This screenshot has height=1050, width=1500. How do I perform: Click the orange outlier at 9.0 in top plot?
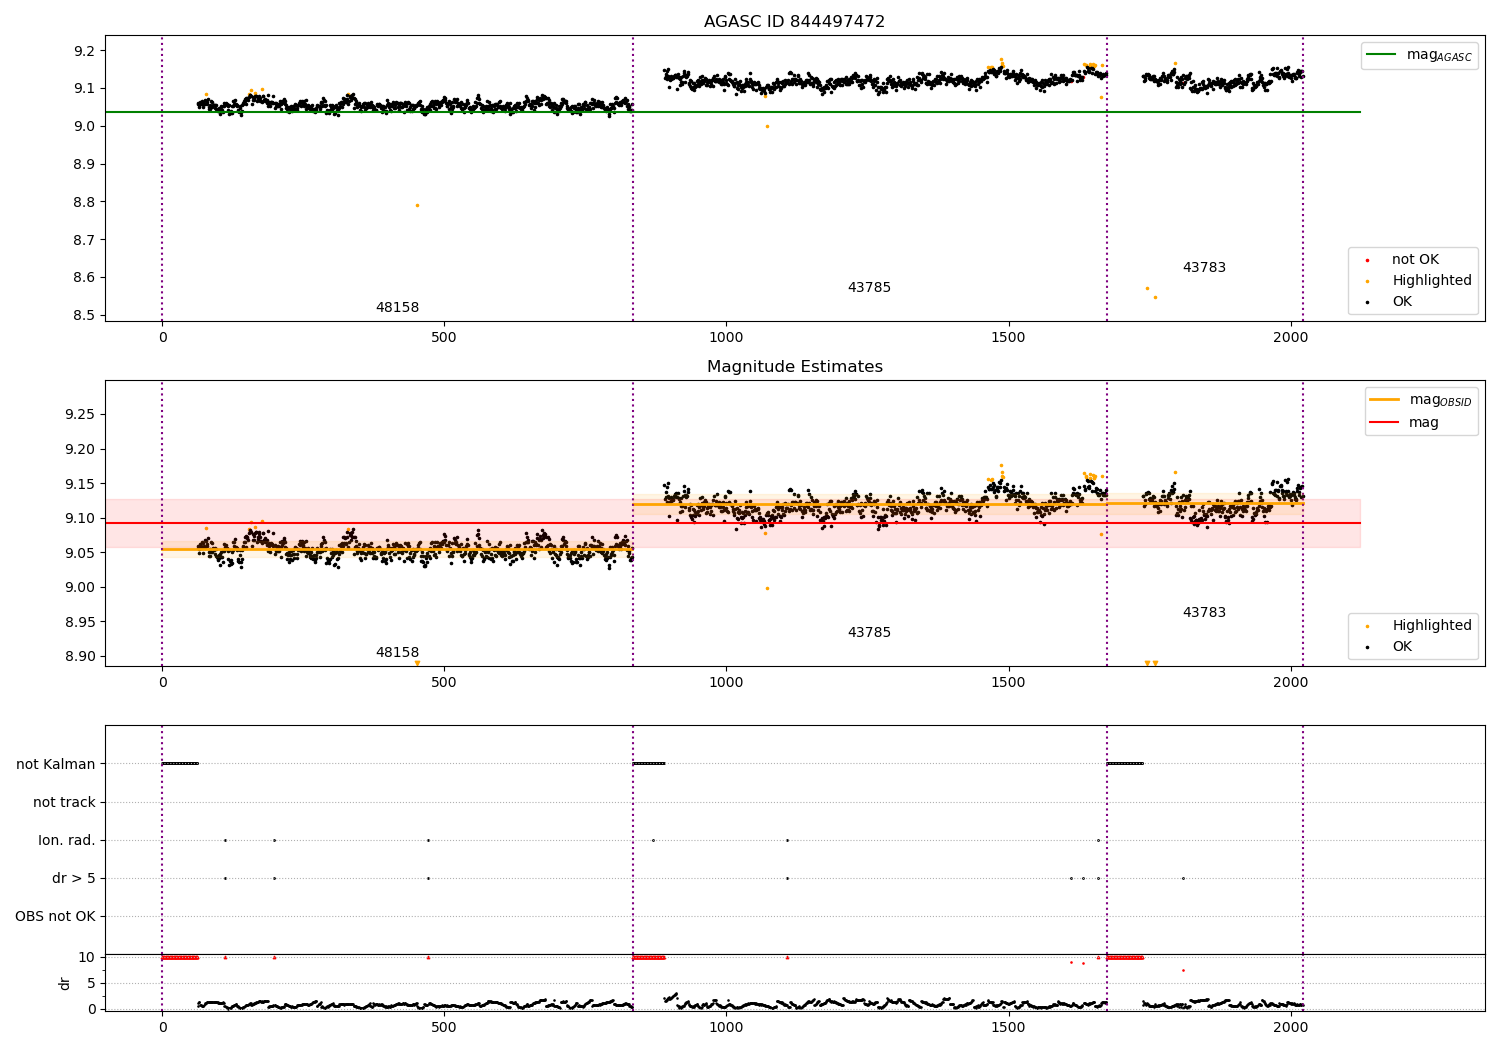point(767,126)
